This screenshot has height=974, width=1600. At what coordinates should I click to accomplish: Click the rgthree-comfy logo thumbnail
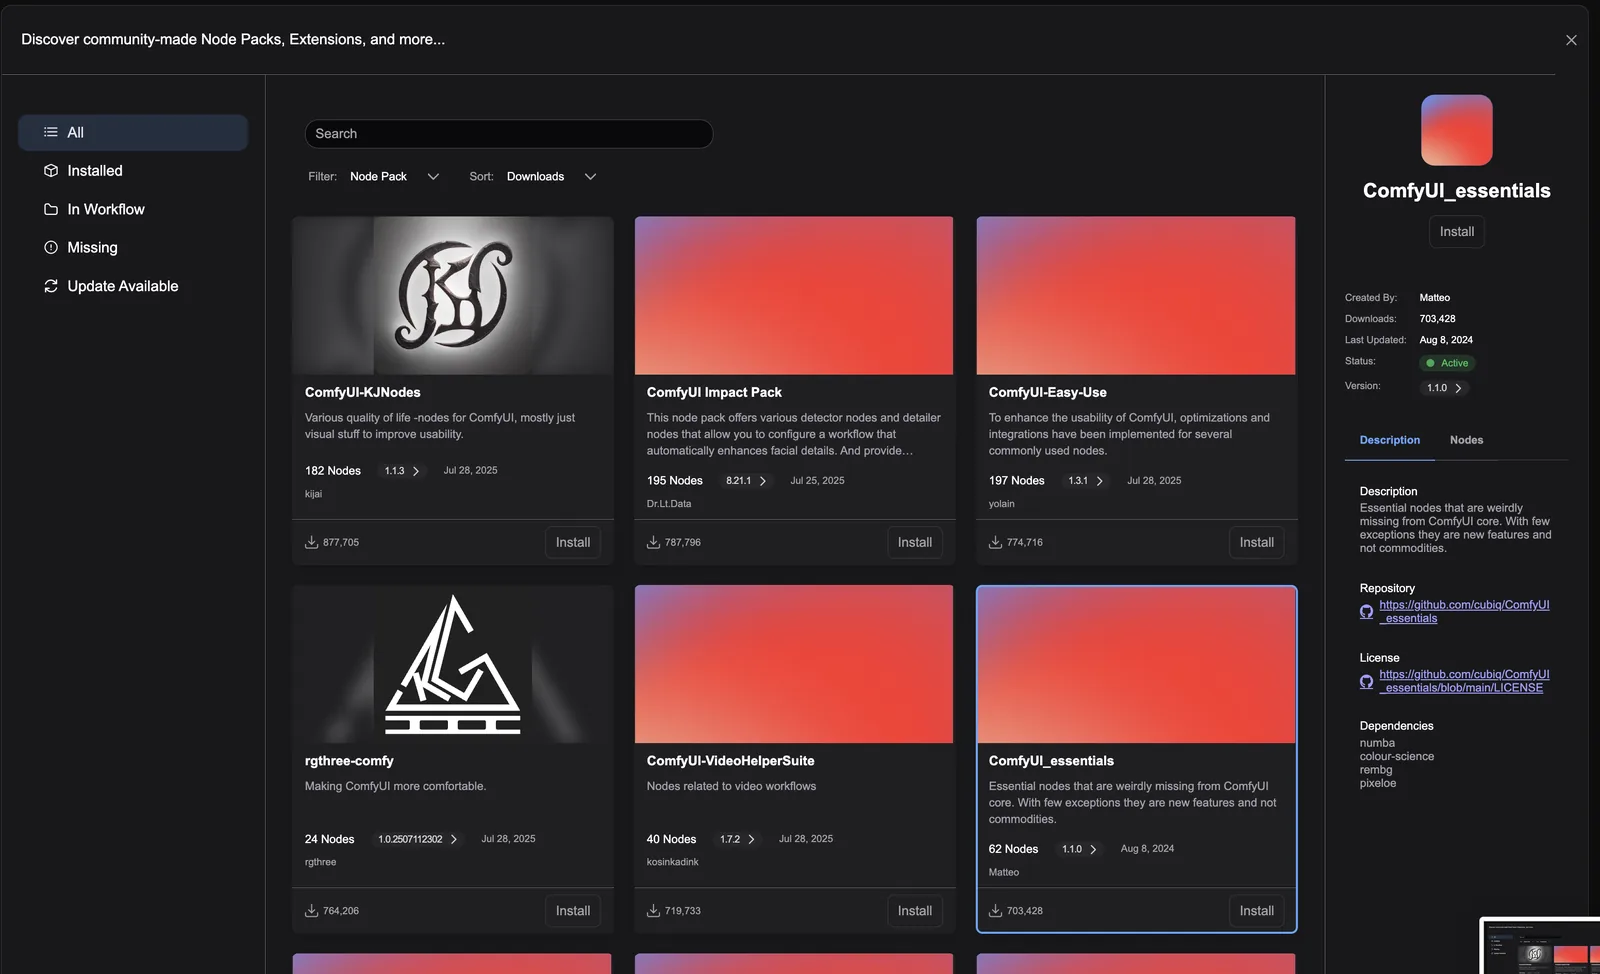click(453, 664)
